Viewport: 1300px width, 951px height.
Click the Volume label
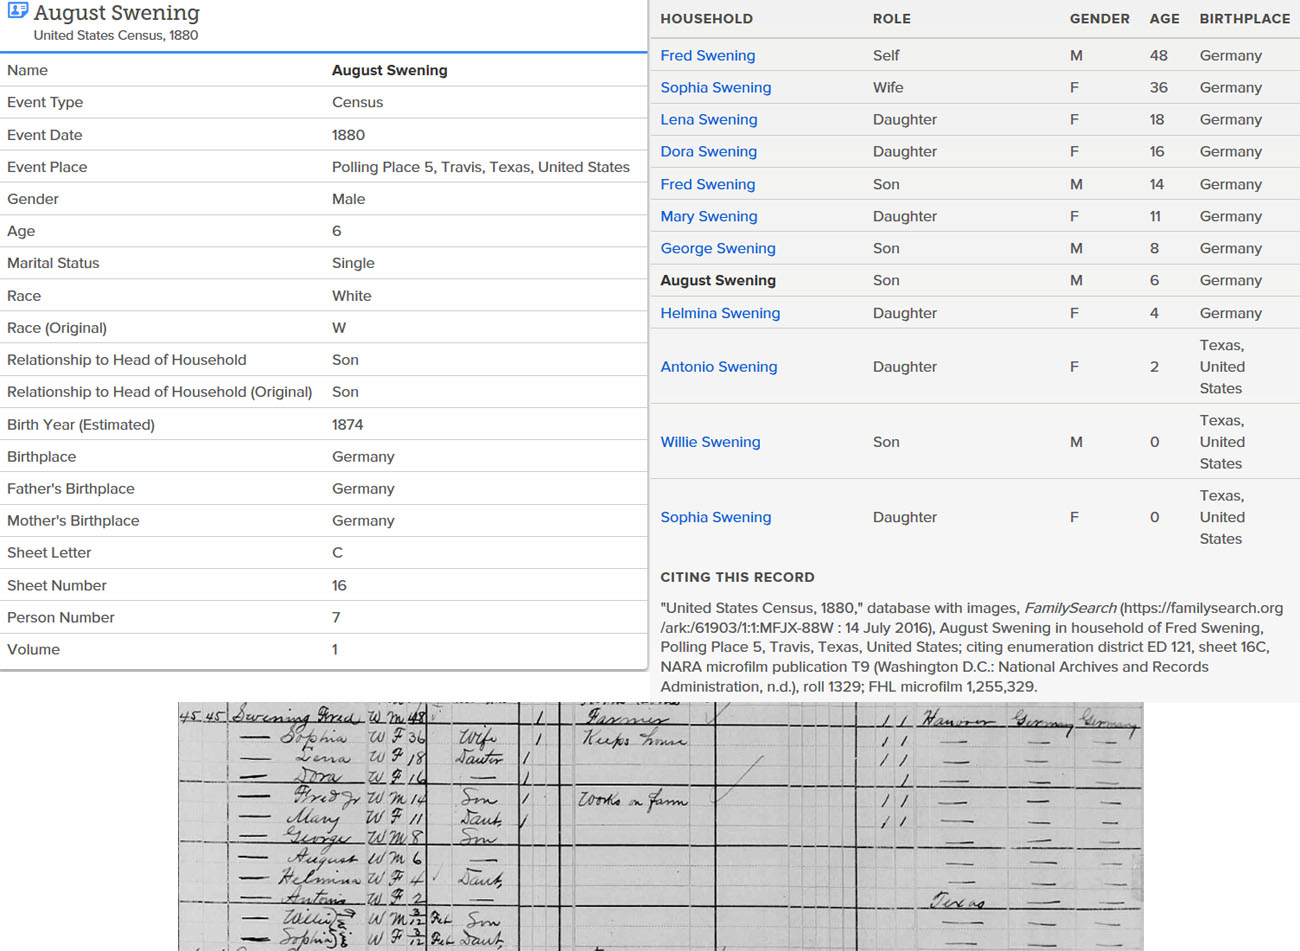click(x=33, y=649)
